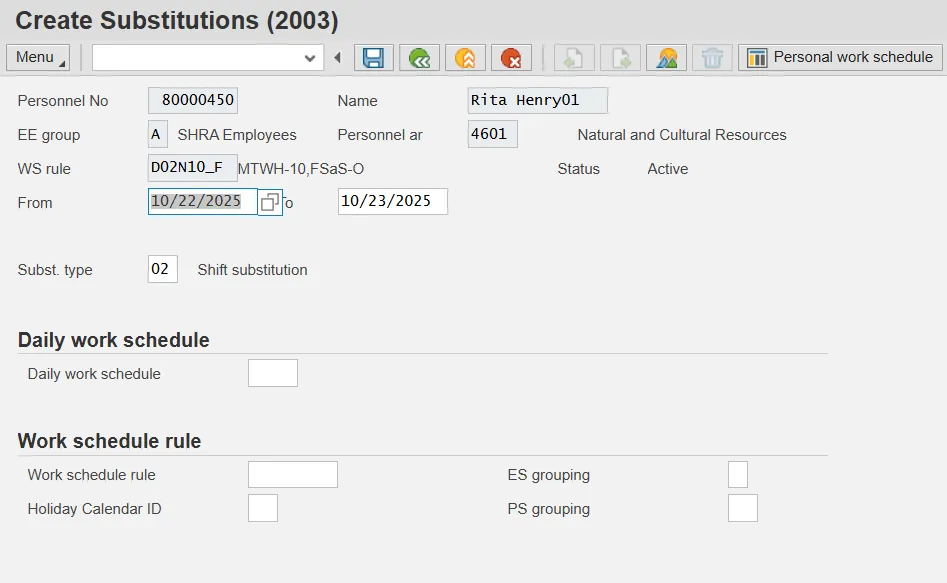Click the trash delete icon
The height and width of the screenshot is (583, 947).
(x=712, y=58)
